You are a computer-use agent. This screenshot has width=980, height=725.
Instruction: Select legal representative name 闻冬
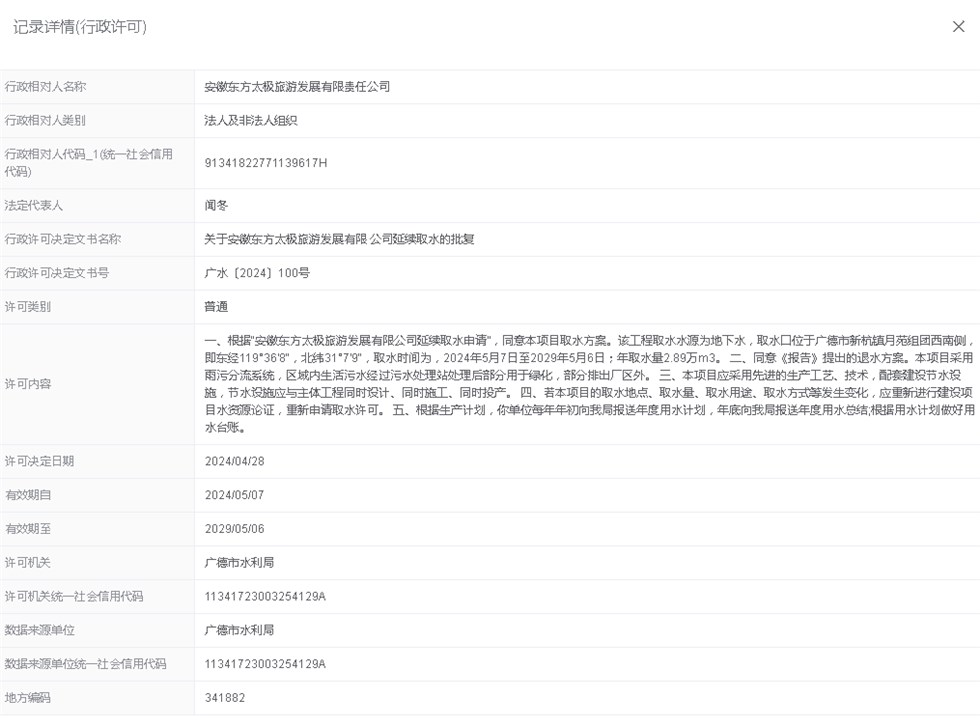click(x=216, y=206)
